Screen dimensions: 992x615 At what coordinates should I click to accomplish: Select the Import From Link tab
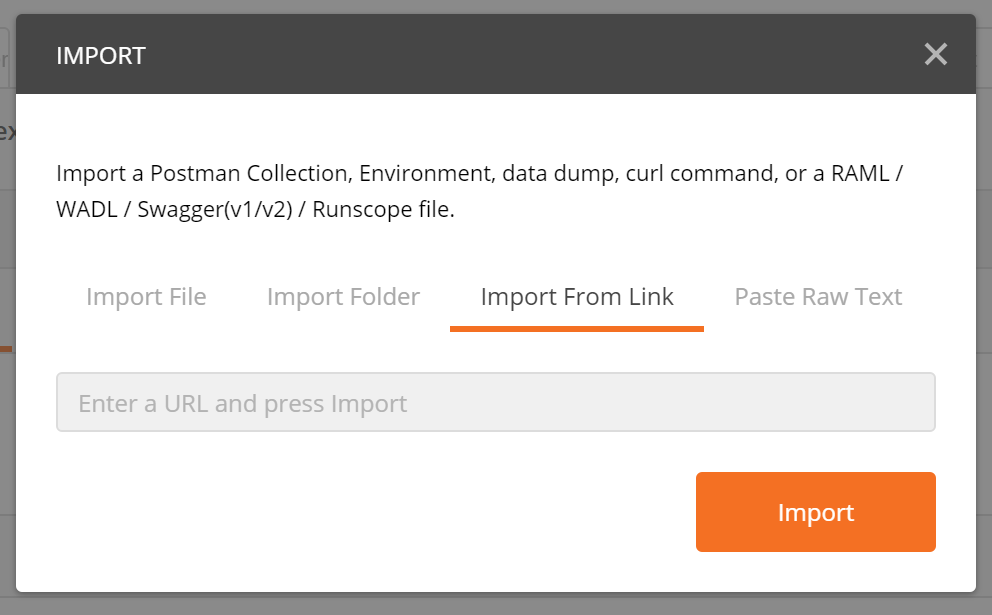point(577,297)
